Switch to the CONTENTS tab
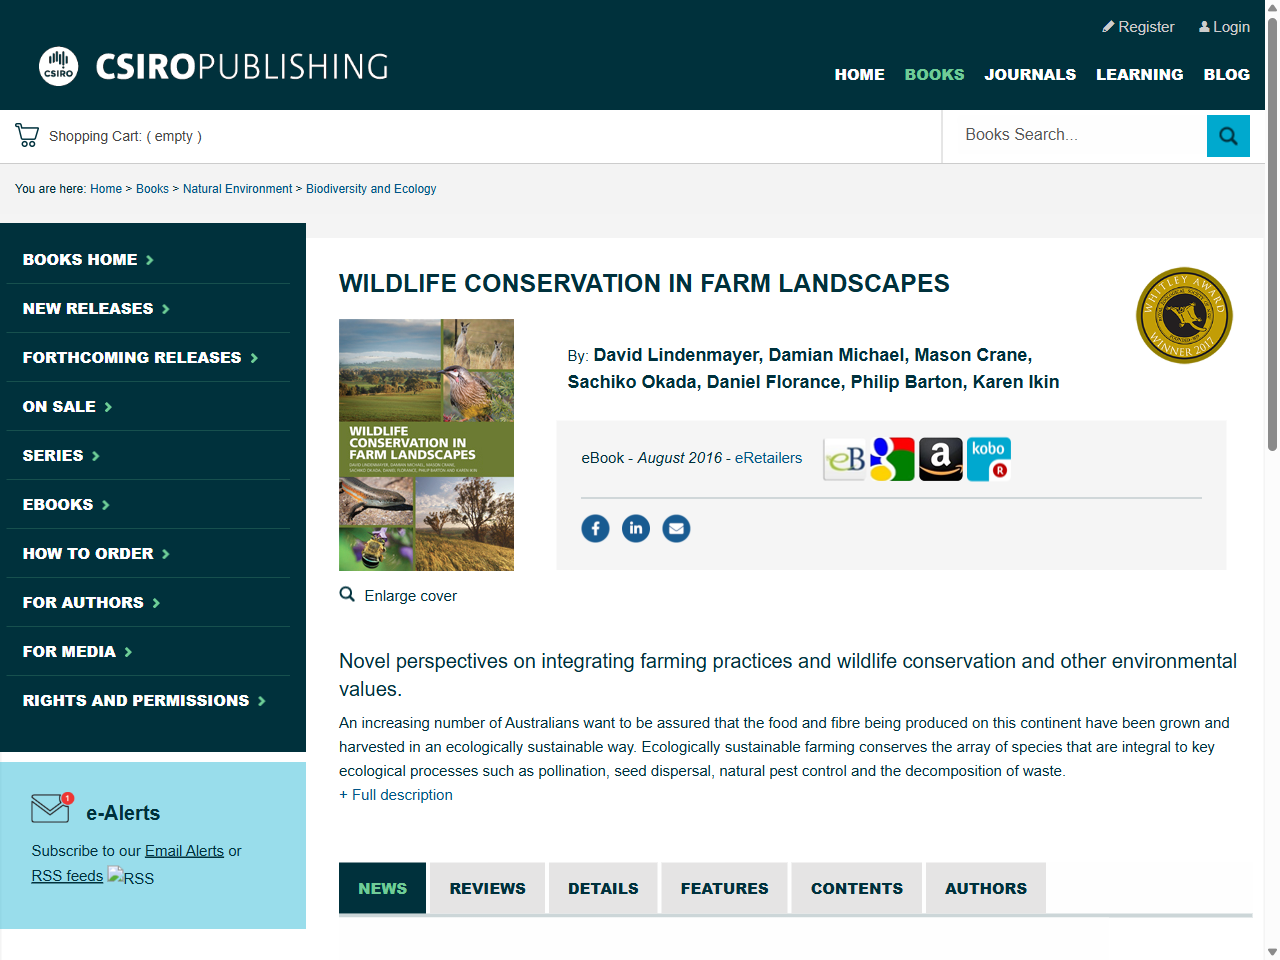Image resolution: width=1280 pixels, height=960 pixels. click(x=856, y=888)
